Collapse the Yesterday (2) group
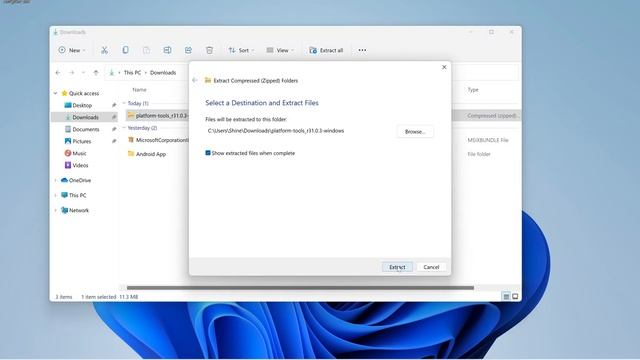Image resolution: width=640 pixels, height=360 pixels. pos(124,128)
